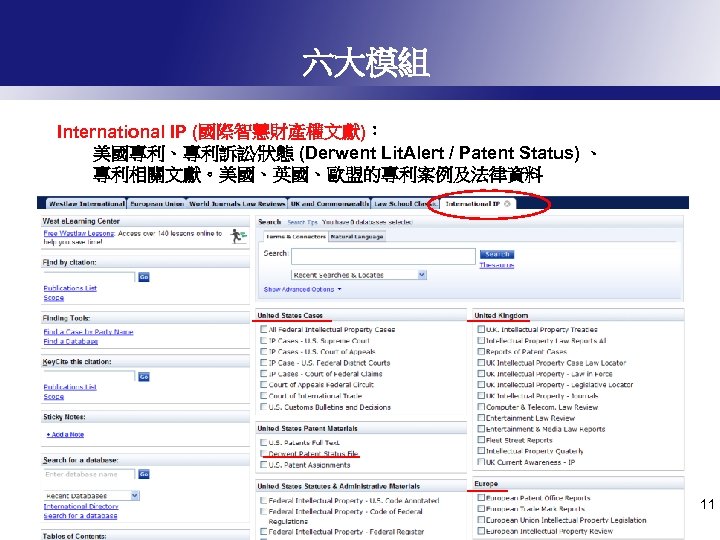Check U.S. Customs Bulletins and Decisions

coord(264,407)
